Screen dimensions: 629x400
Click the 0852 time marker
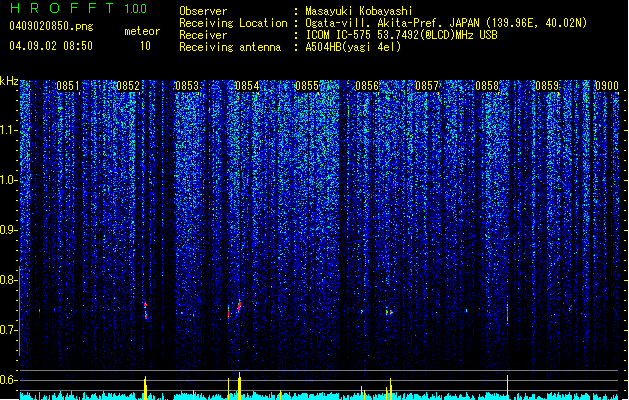pyautogui.click(x=128, y=86)
